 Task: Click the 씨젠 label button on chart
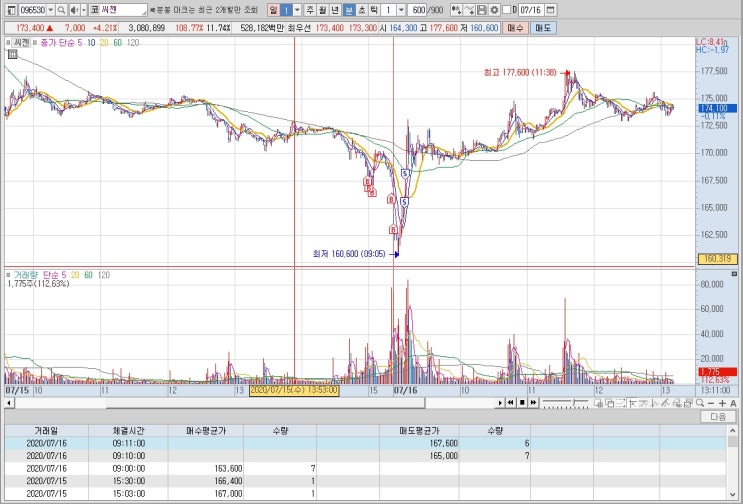pyautogui.click(x=21, y=43)
